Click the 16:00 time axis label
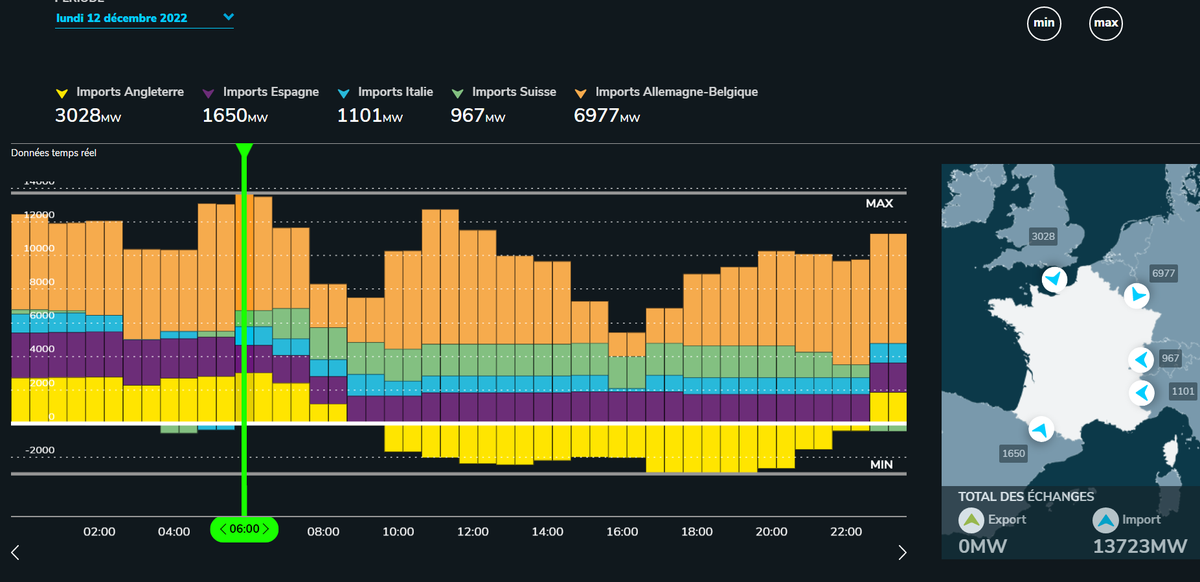The height and width of the screenshot is (582, 1200). coord(622,531)
